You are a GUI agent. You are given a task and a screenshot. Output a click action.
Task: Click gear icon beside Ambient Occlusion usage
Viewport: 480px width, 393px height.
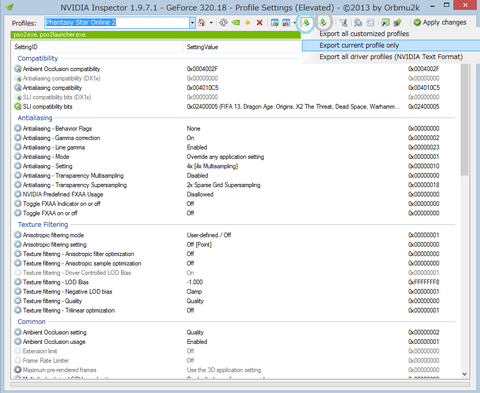click(18, 342)
